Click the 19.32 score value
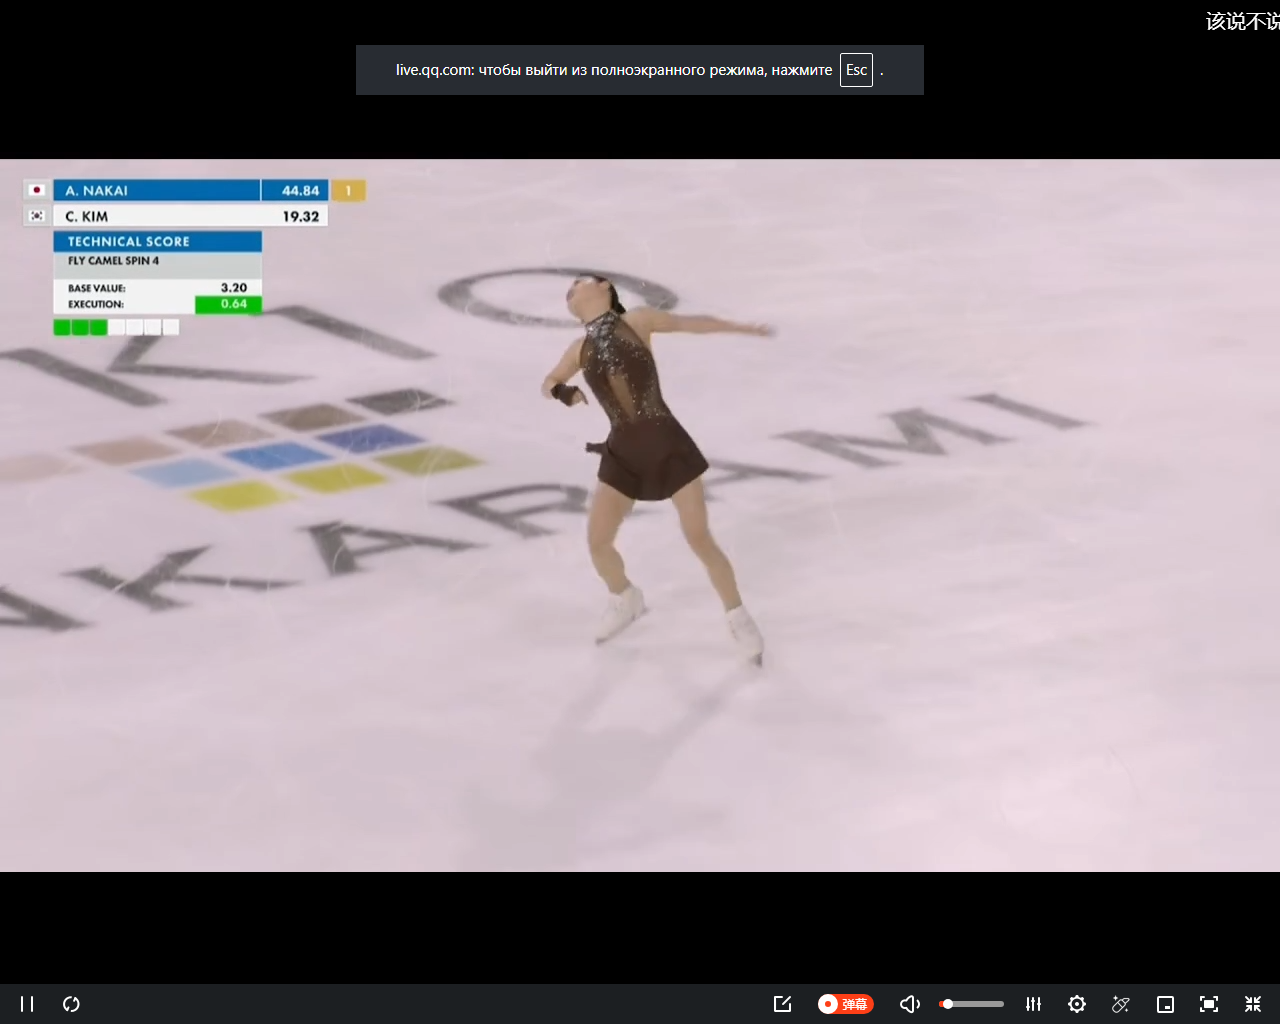The image size is (1280, 1024). coord(300,216)
